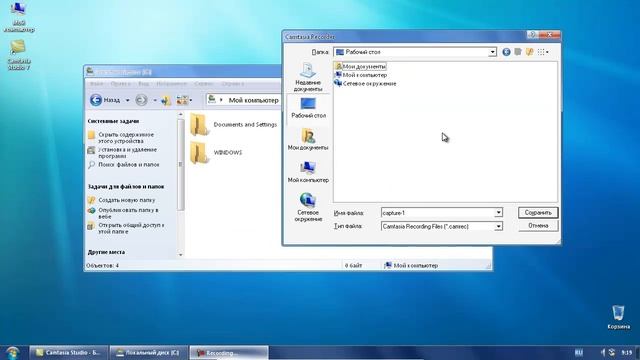Switch to the Camtasia Studio taskbar button
Viewport: 640px width, 360px height.
click(68, 353)
